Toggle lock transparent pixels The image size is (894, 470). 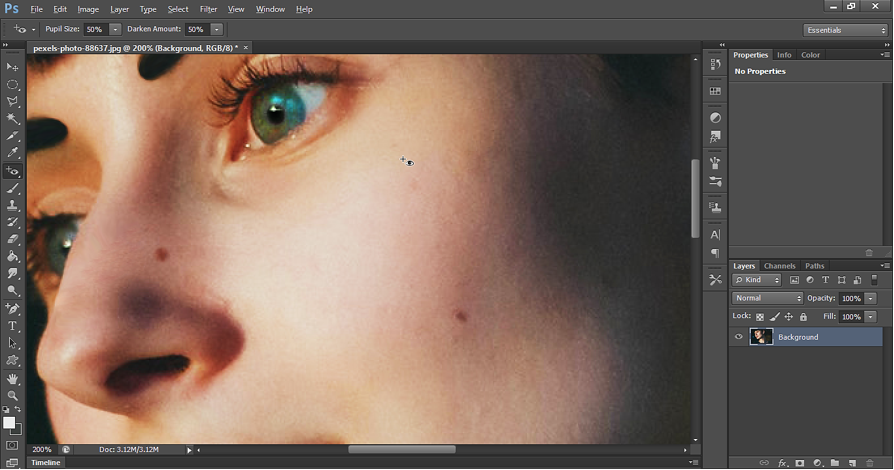click(x=760, y=317)
